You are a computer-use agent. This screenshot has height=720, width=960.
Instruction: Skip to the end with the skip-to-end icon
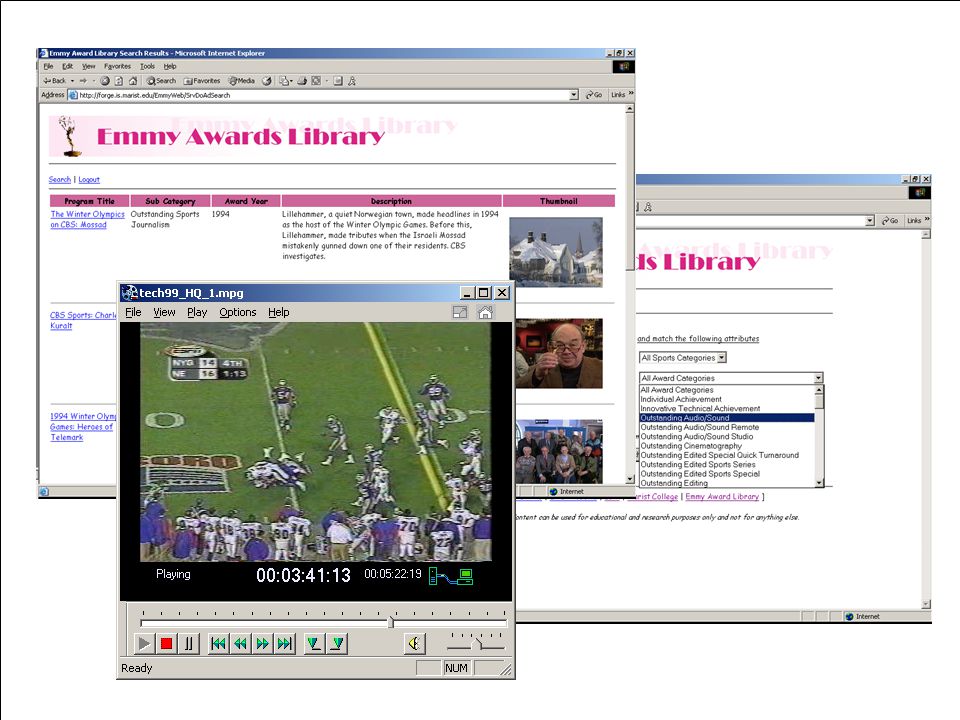[x=285, y=643]
